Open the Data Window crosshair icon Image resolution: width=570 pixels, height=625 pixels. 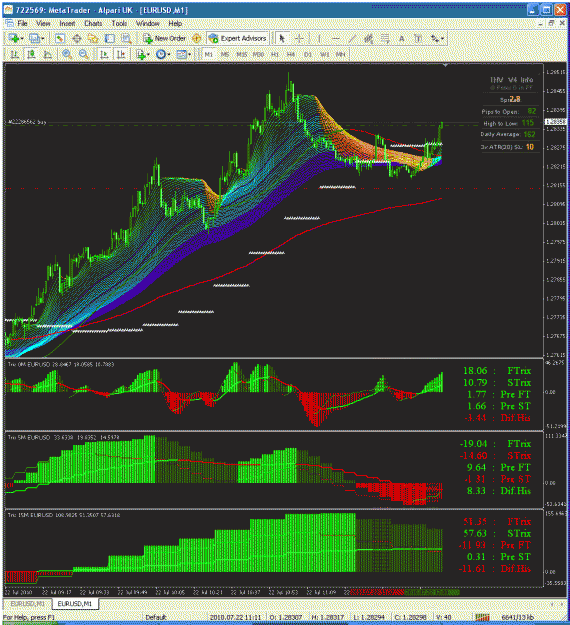point(77,38)
